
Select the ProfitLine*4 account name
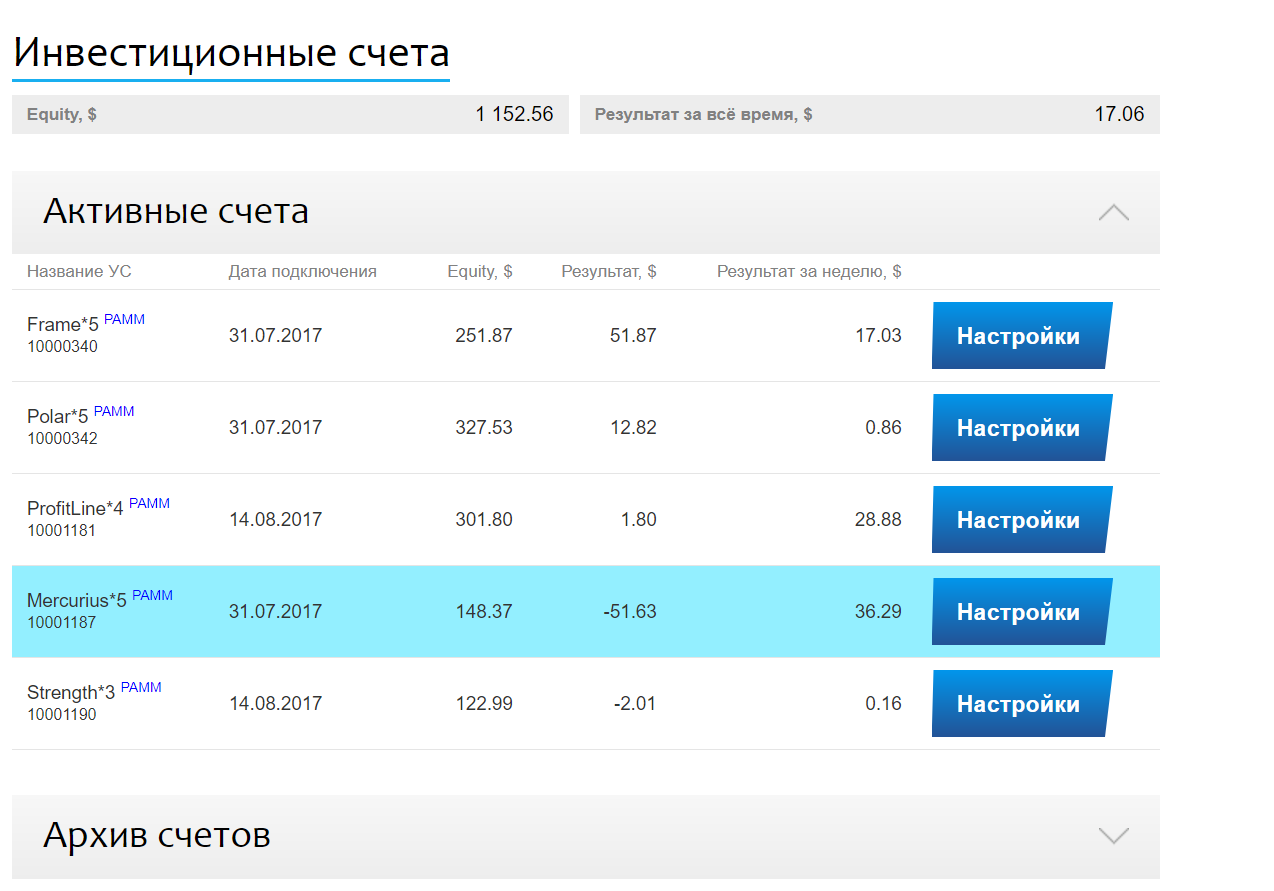click(75, 509)
